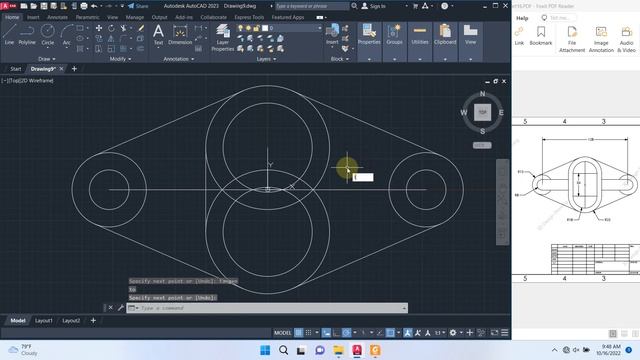The image size is (640, 360).
Task: Click the Save icon in quick access toolbar
Action: pos(44,6)
